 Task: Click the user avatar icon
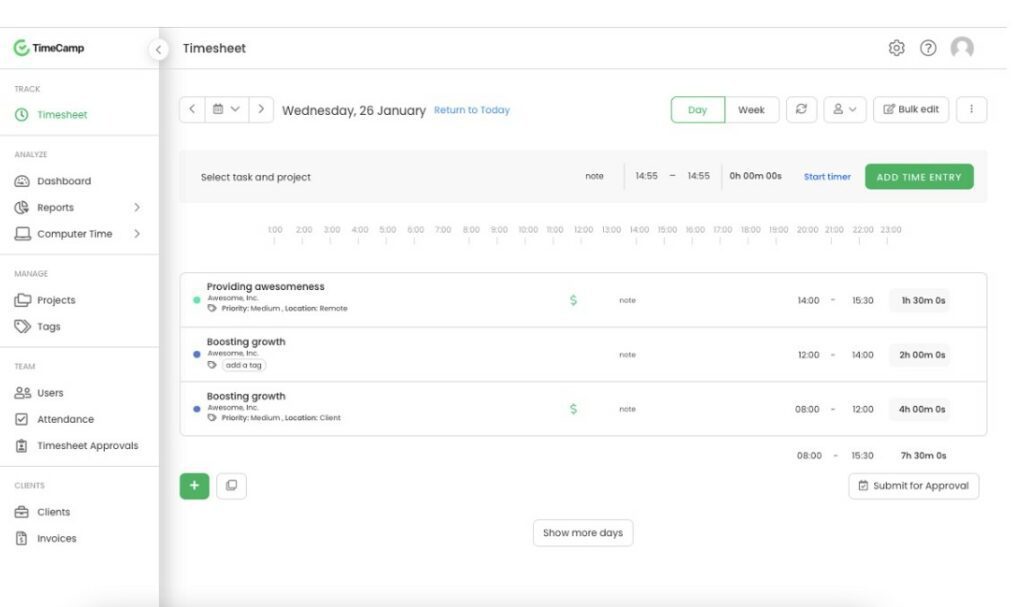[962, 48]
